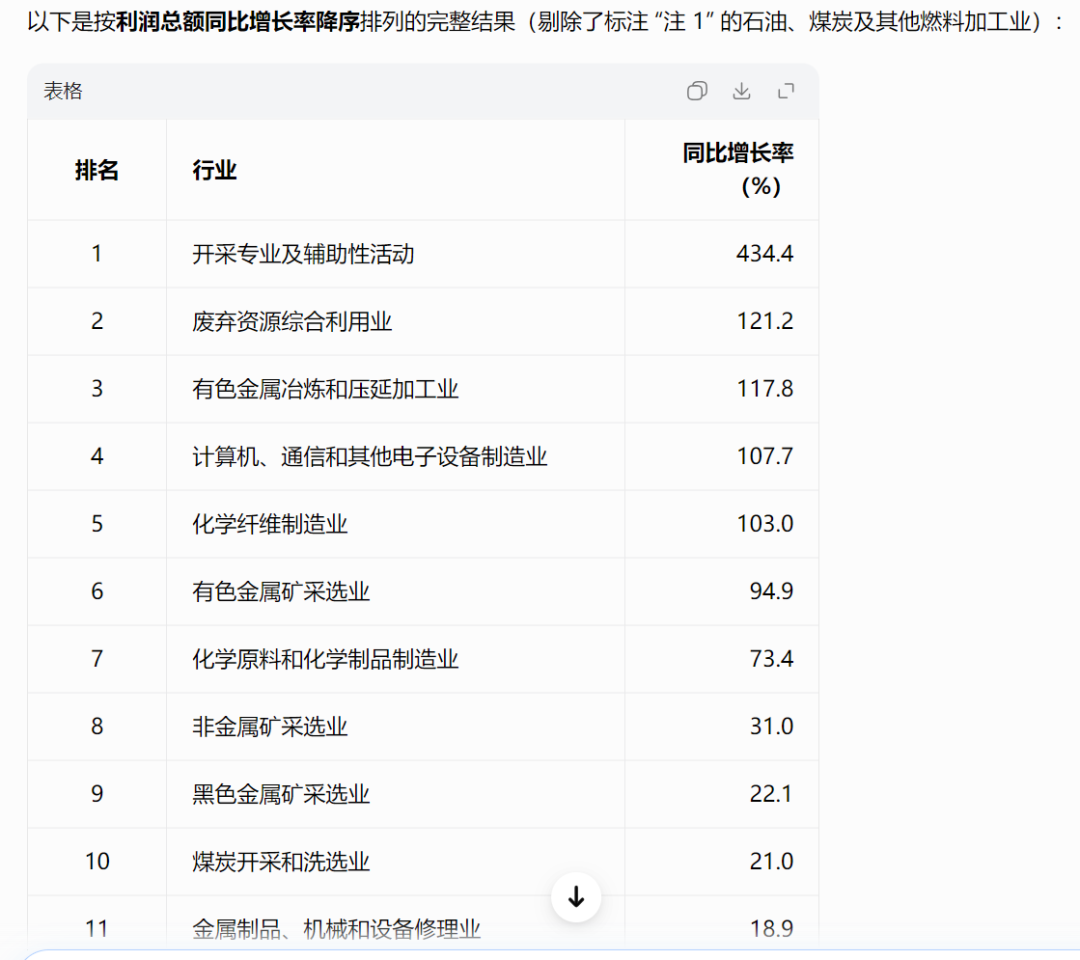Click the 表格 label in table header
The image size is (1080, 960).
(x=63, y=91)
